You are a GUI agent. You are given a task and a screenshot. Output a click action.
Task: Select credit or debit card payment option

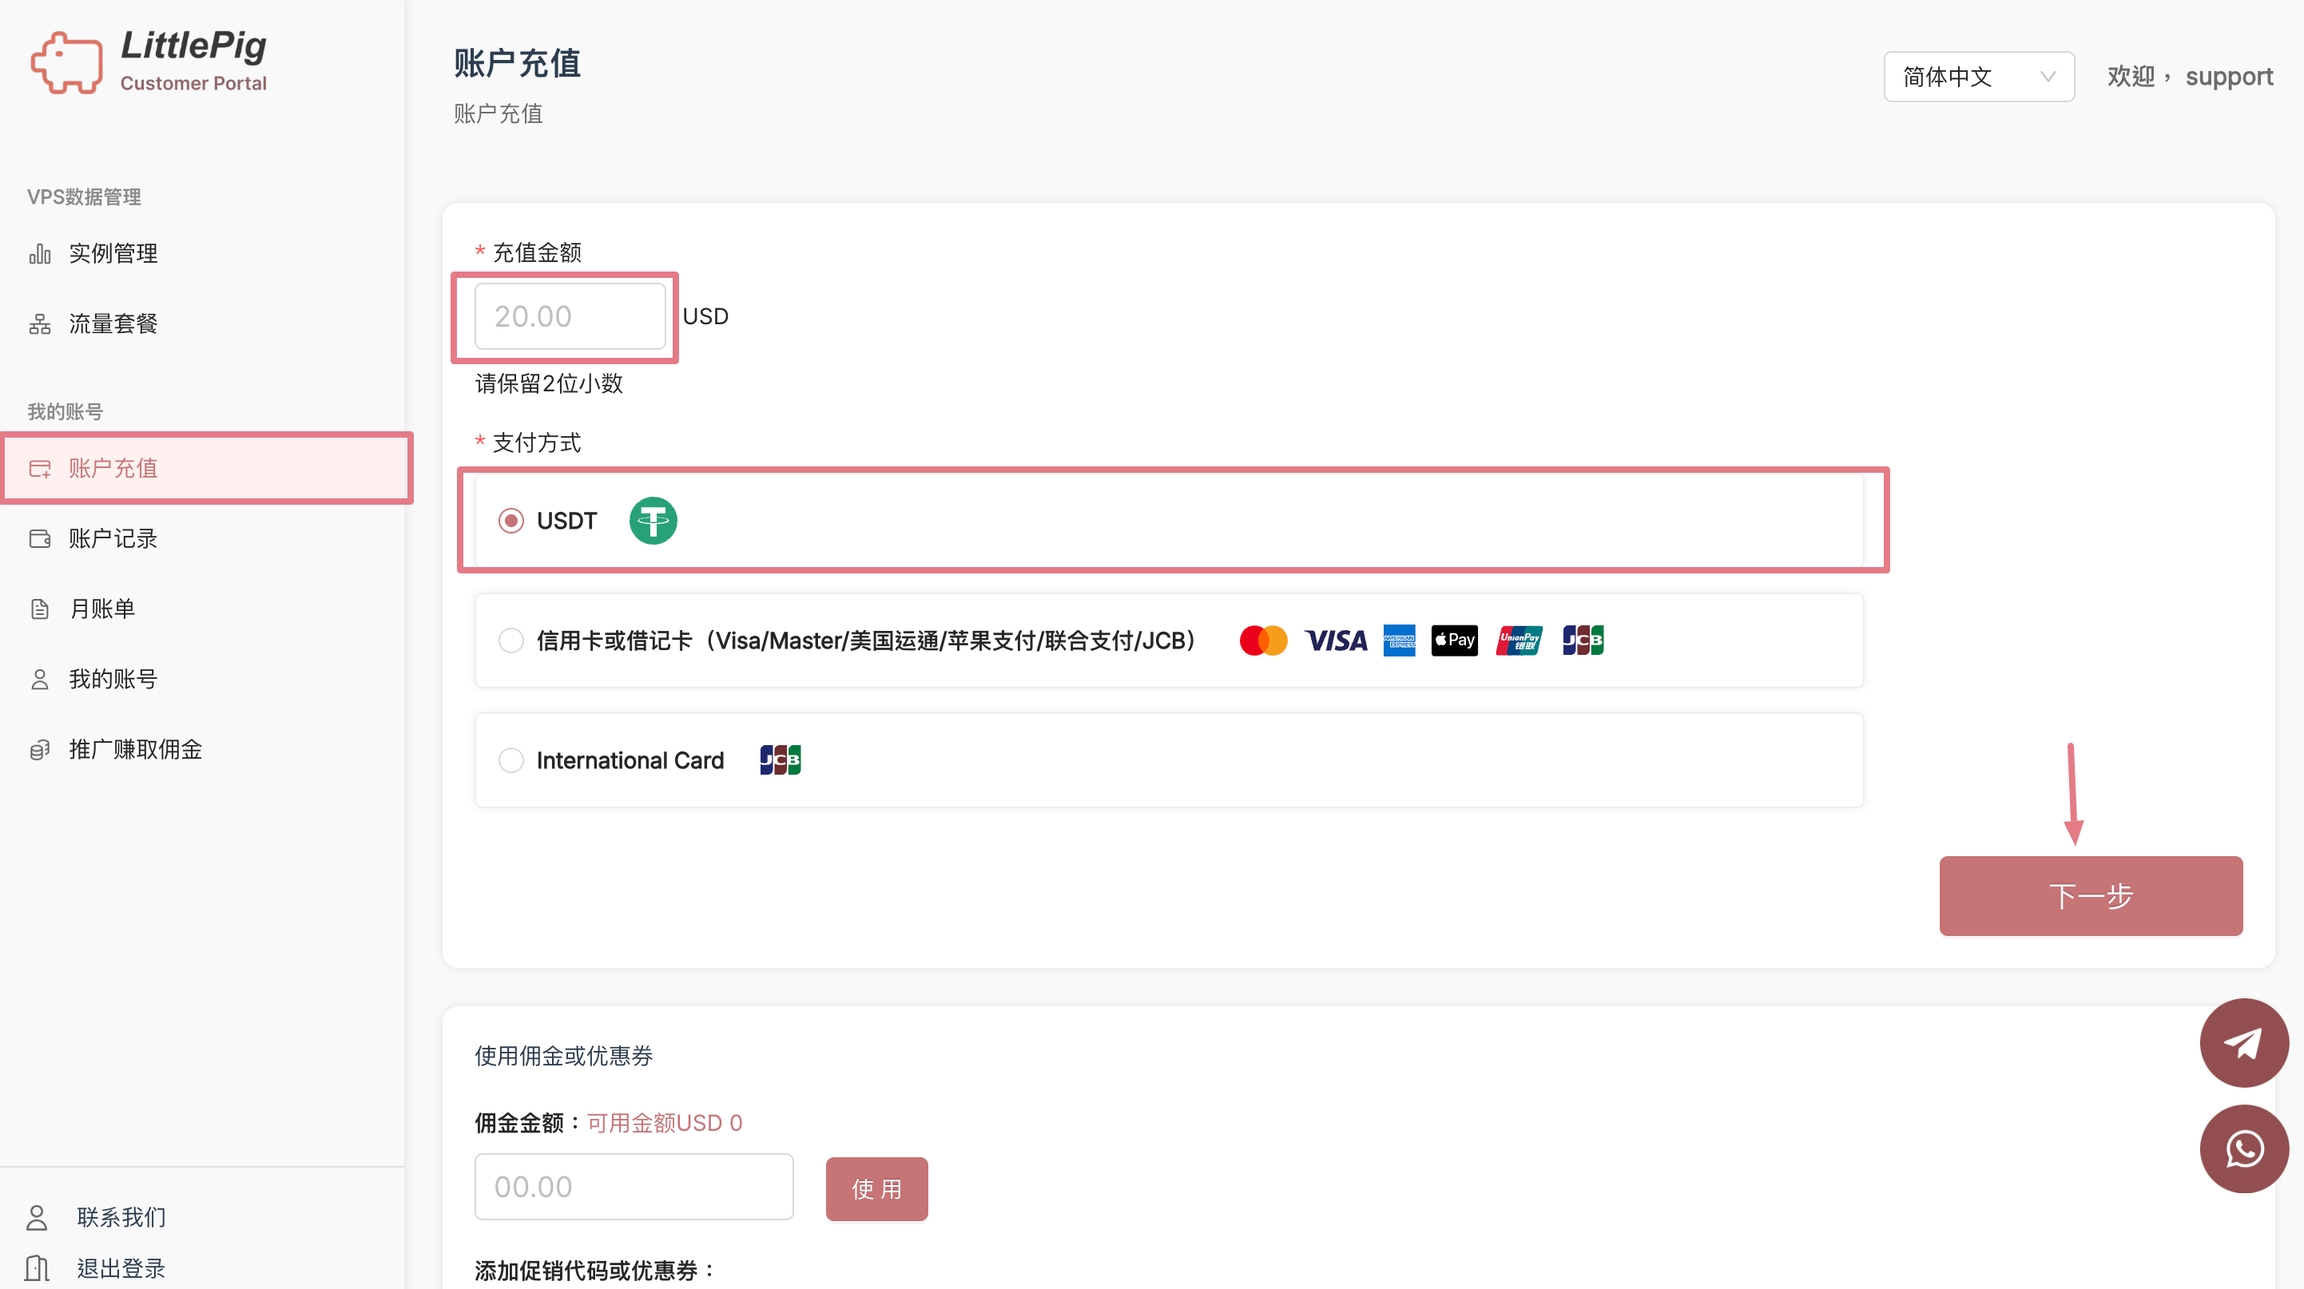point(511,640)
